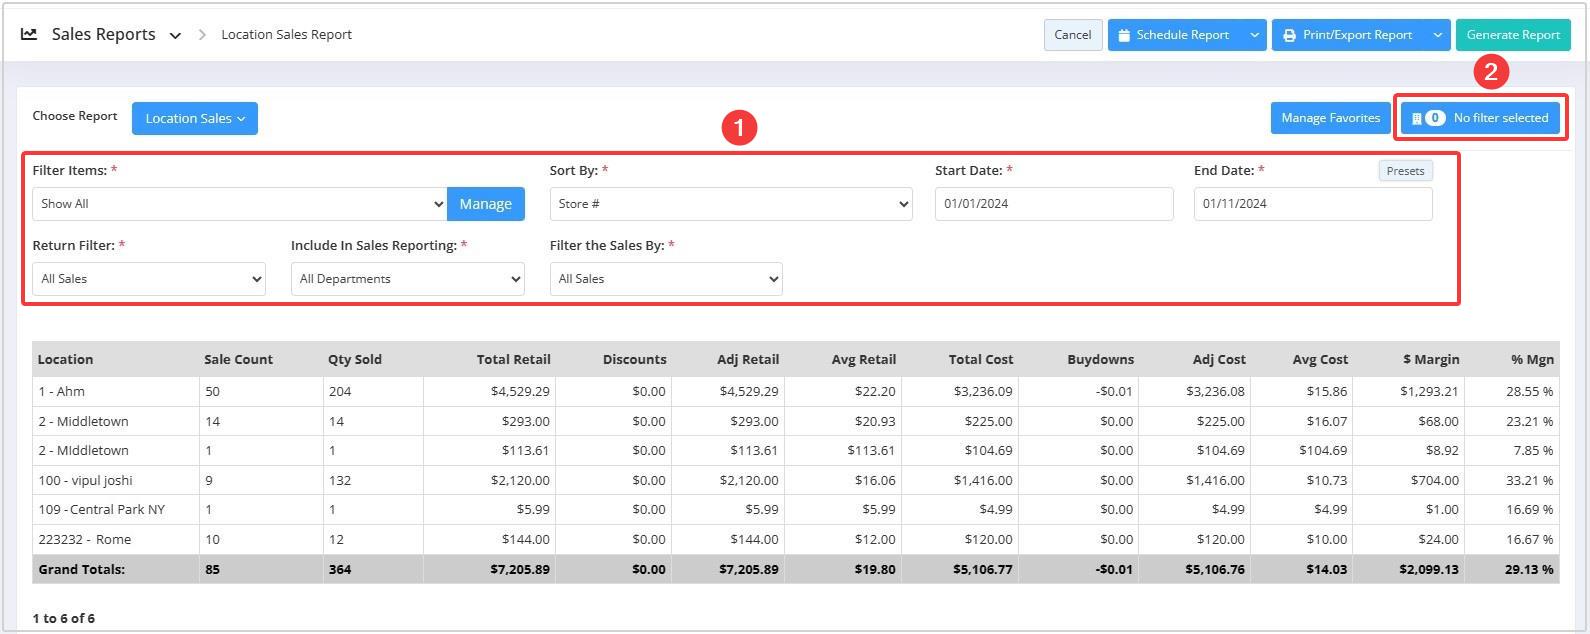
Task: Open the Return Filter All Sales dropdown
Action: click(149, 279)
